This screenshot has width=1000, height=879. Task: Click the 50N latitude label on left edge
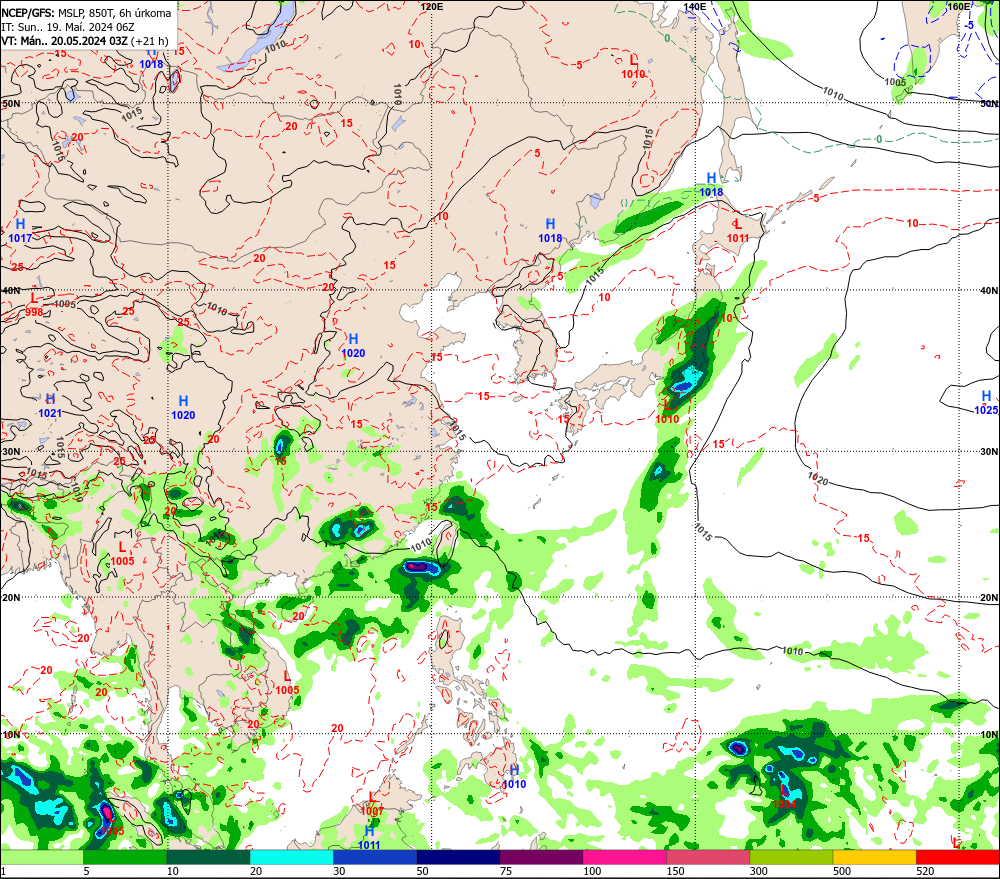[11, 103]
